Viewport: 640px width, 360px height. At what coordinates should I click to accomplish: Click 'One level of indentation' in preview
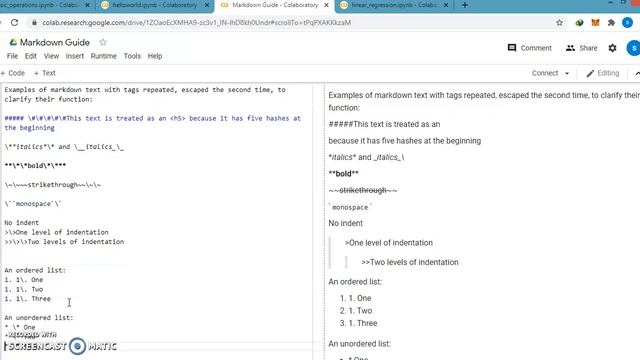[389, 242]
